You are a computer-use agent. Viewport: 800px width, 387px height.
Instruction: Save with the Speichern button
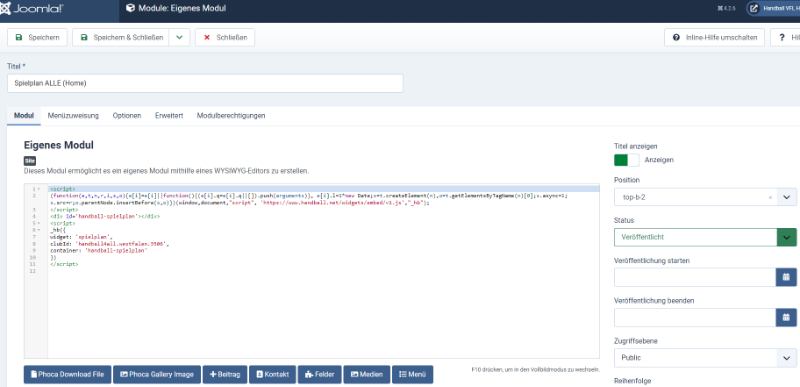point(37,38)
